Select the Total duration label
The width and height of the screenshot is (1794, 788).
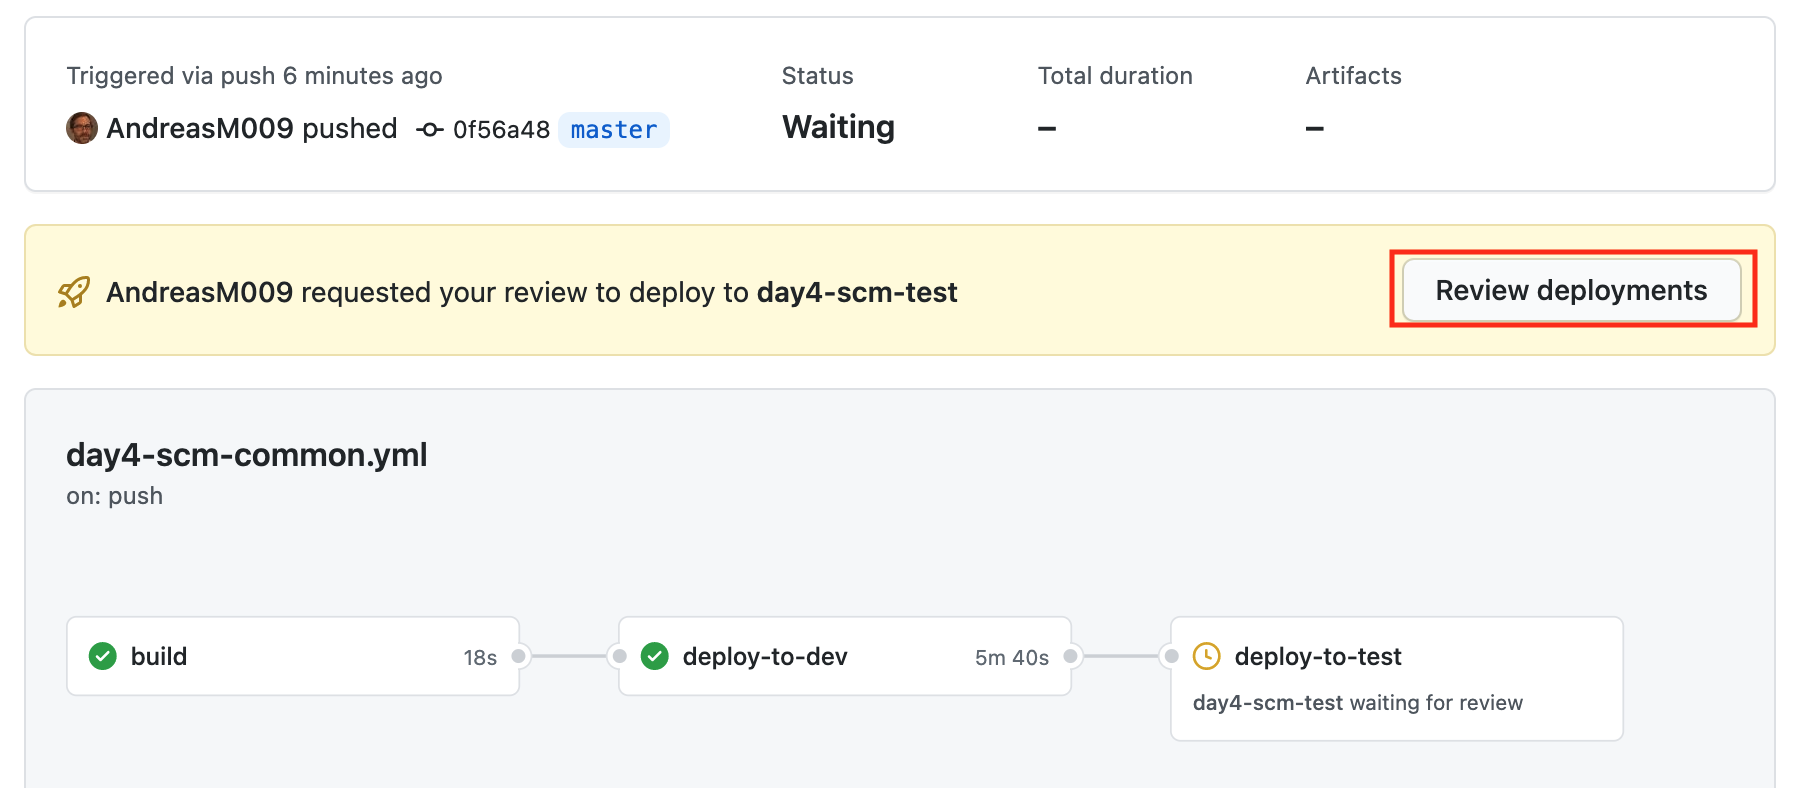pyautogui.click(x=1115, y=76)
